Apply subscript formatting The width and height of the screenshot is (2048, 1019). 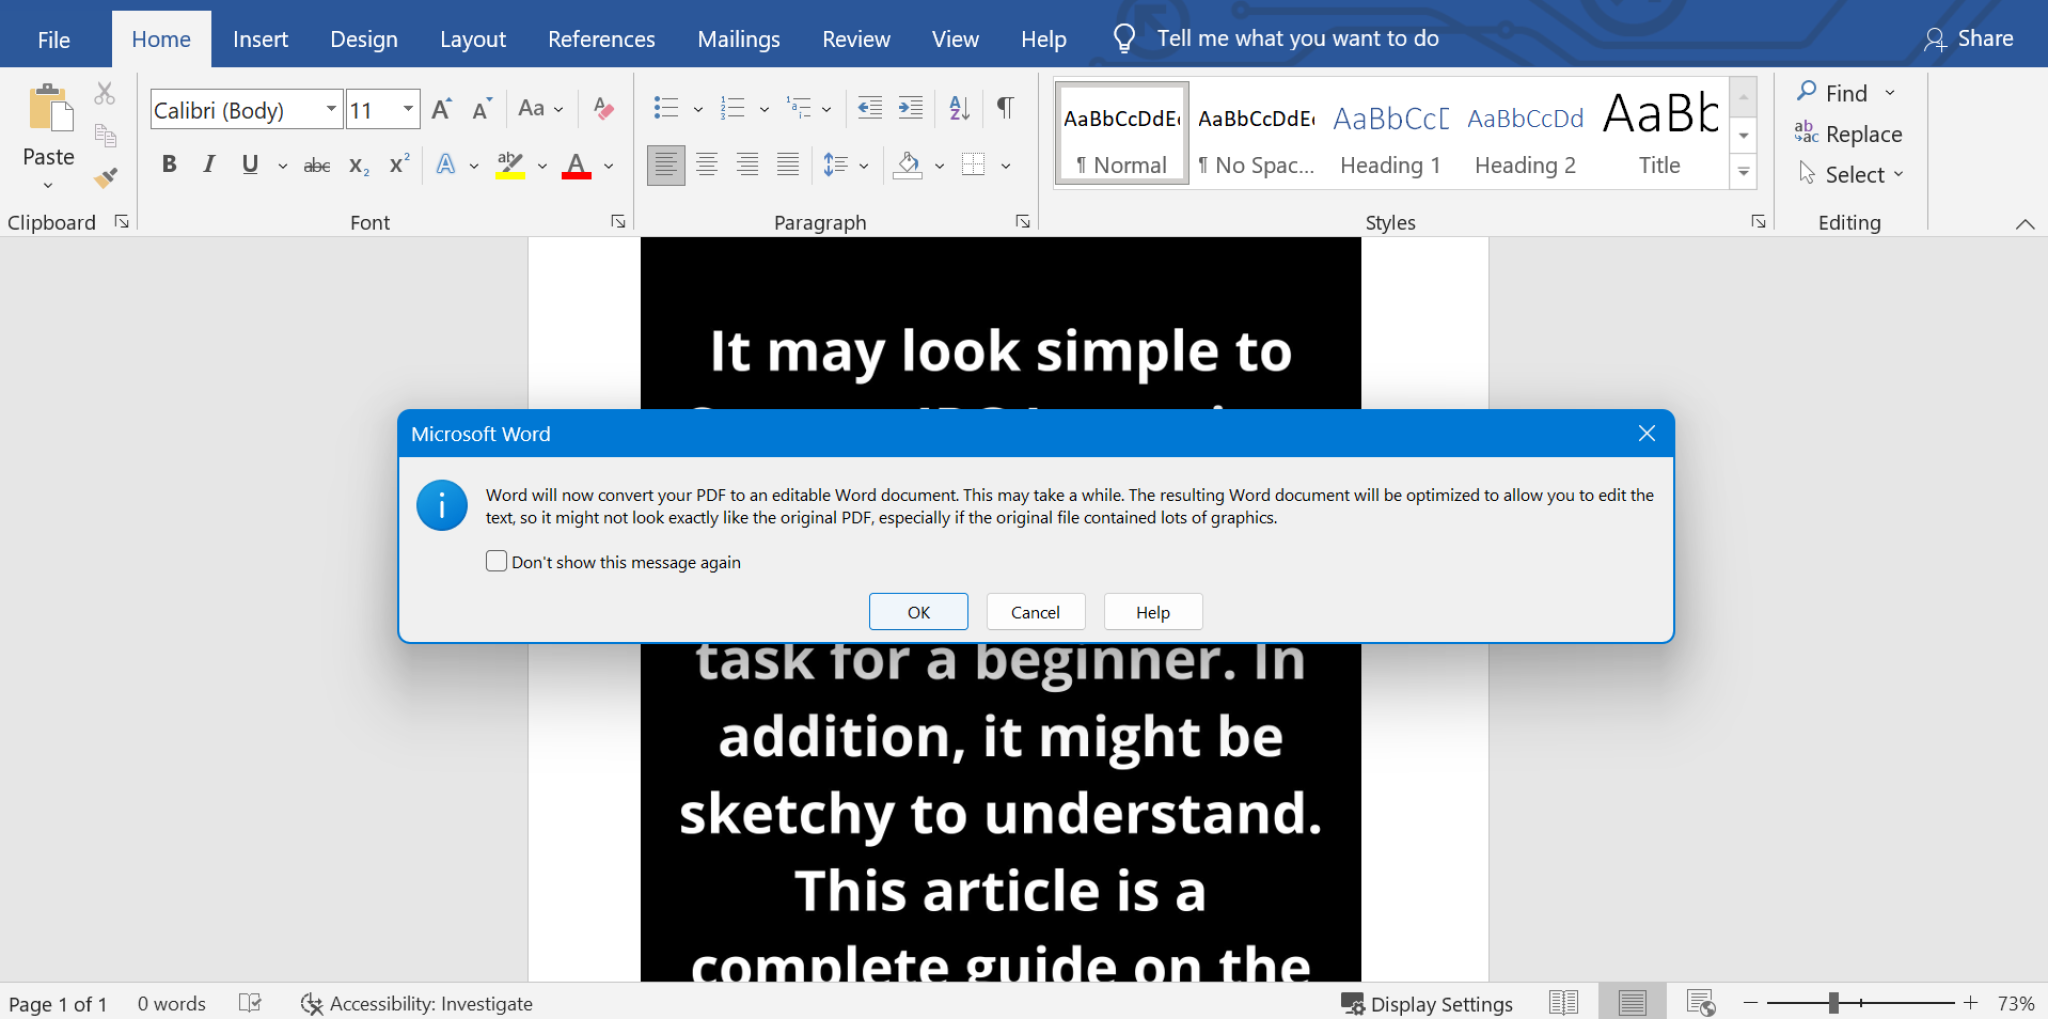pyautogui.click(x=359, y=165)
